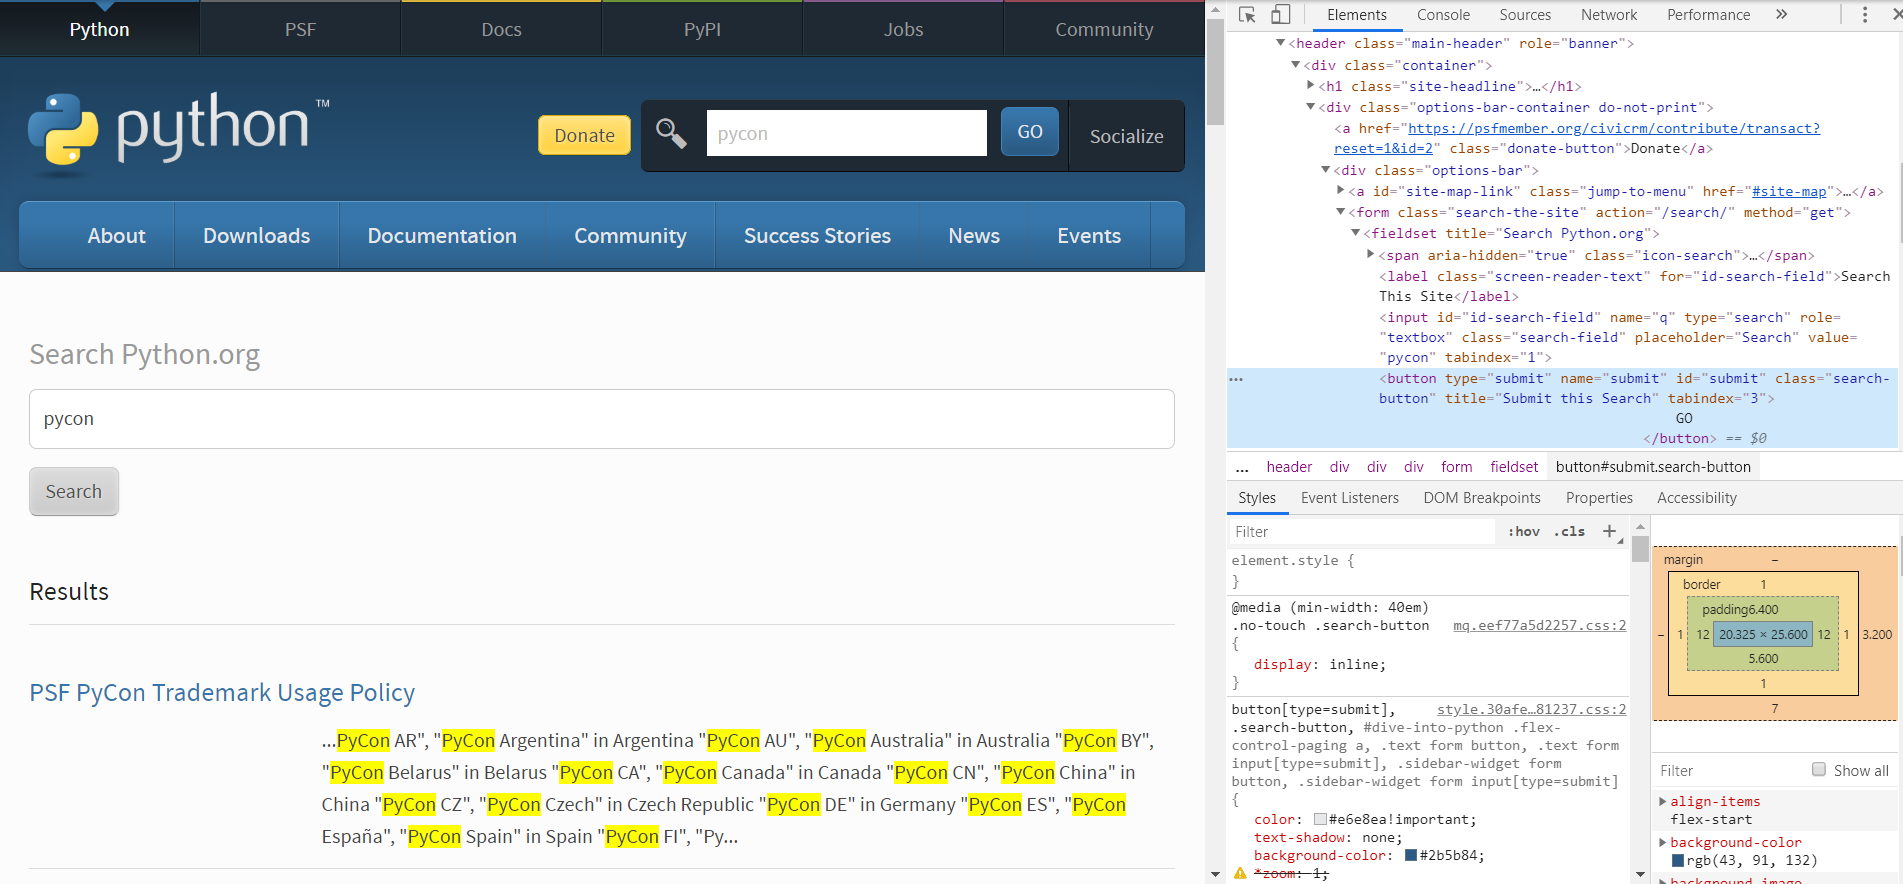Image resolution: width=1903 pixels, height=884 pixels.
Task: Click background-color swatch #2b5b84 in Styles
Action: pos(1411,855)
